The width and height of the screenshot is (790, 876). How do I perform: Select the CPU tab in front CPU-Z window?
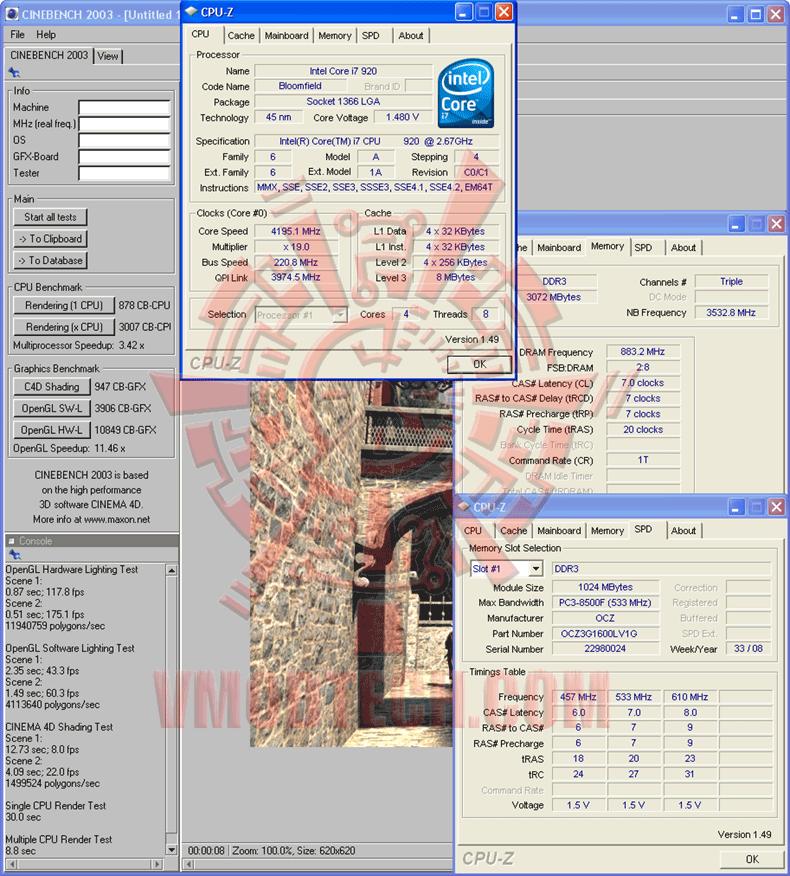click(x=201, y=34)
